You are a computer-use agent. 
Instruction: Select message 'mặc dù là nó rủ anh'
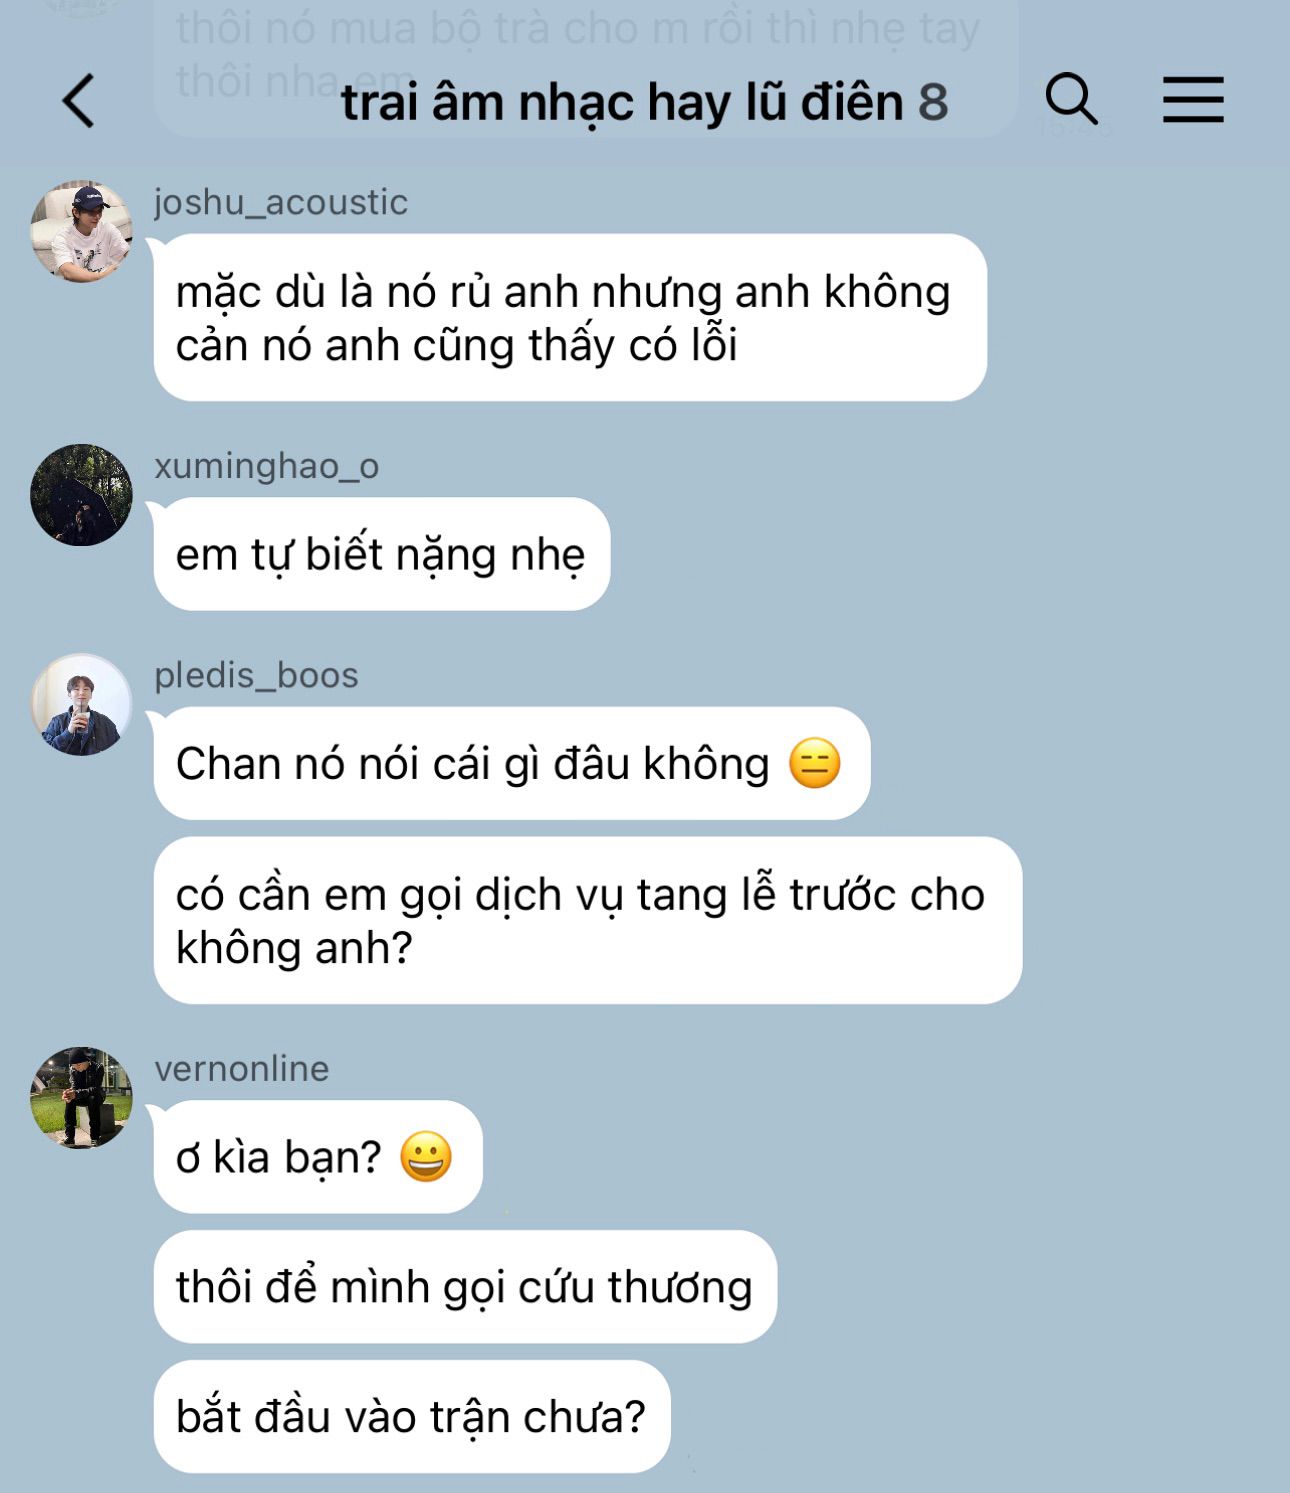570,318
